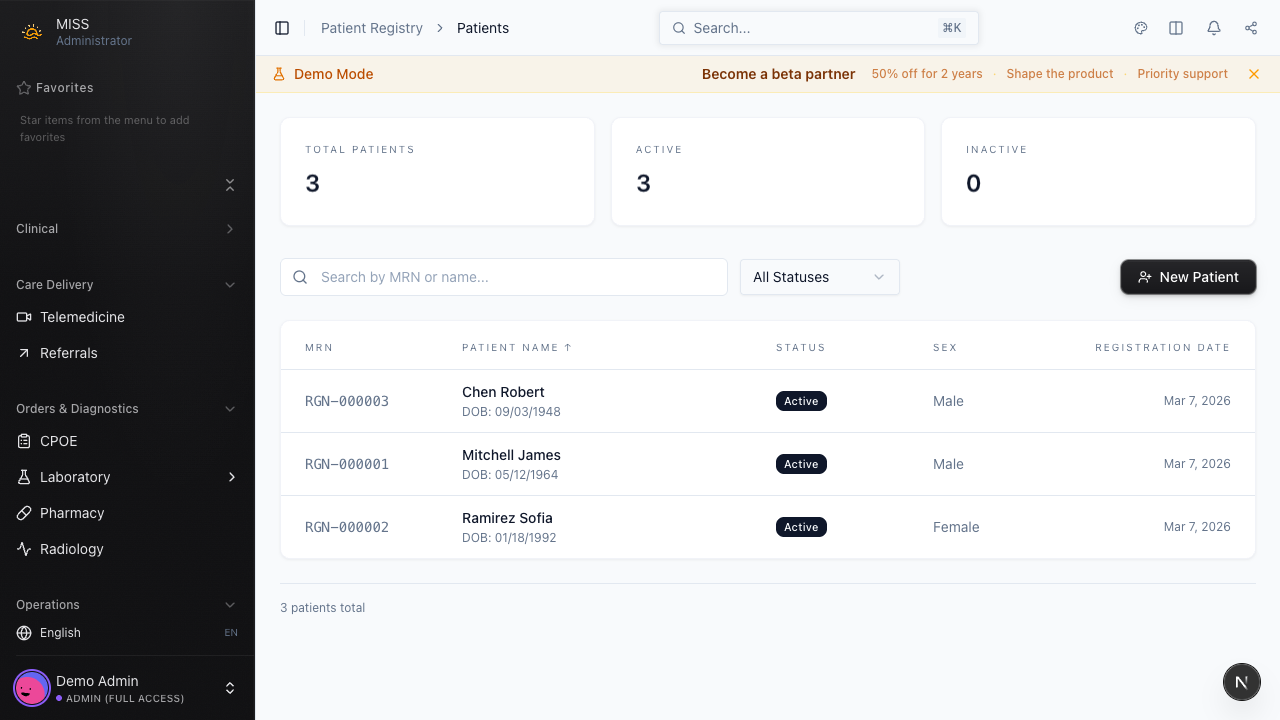Open the theme palette icon in the header

(x=1141, y=28)
